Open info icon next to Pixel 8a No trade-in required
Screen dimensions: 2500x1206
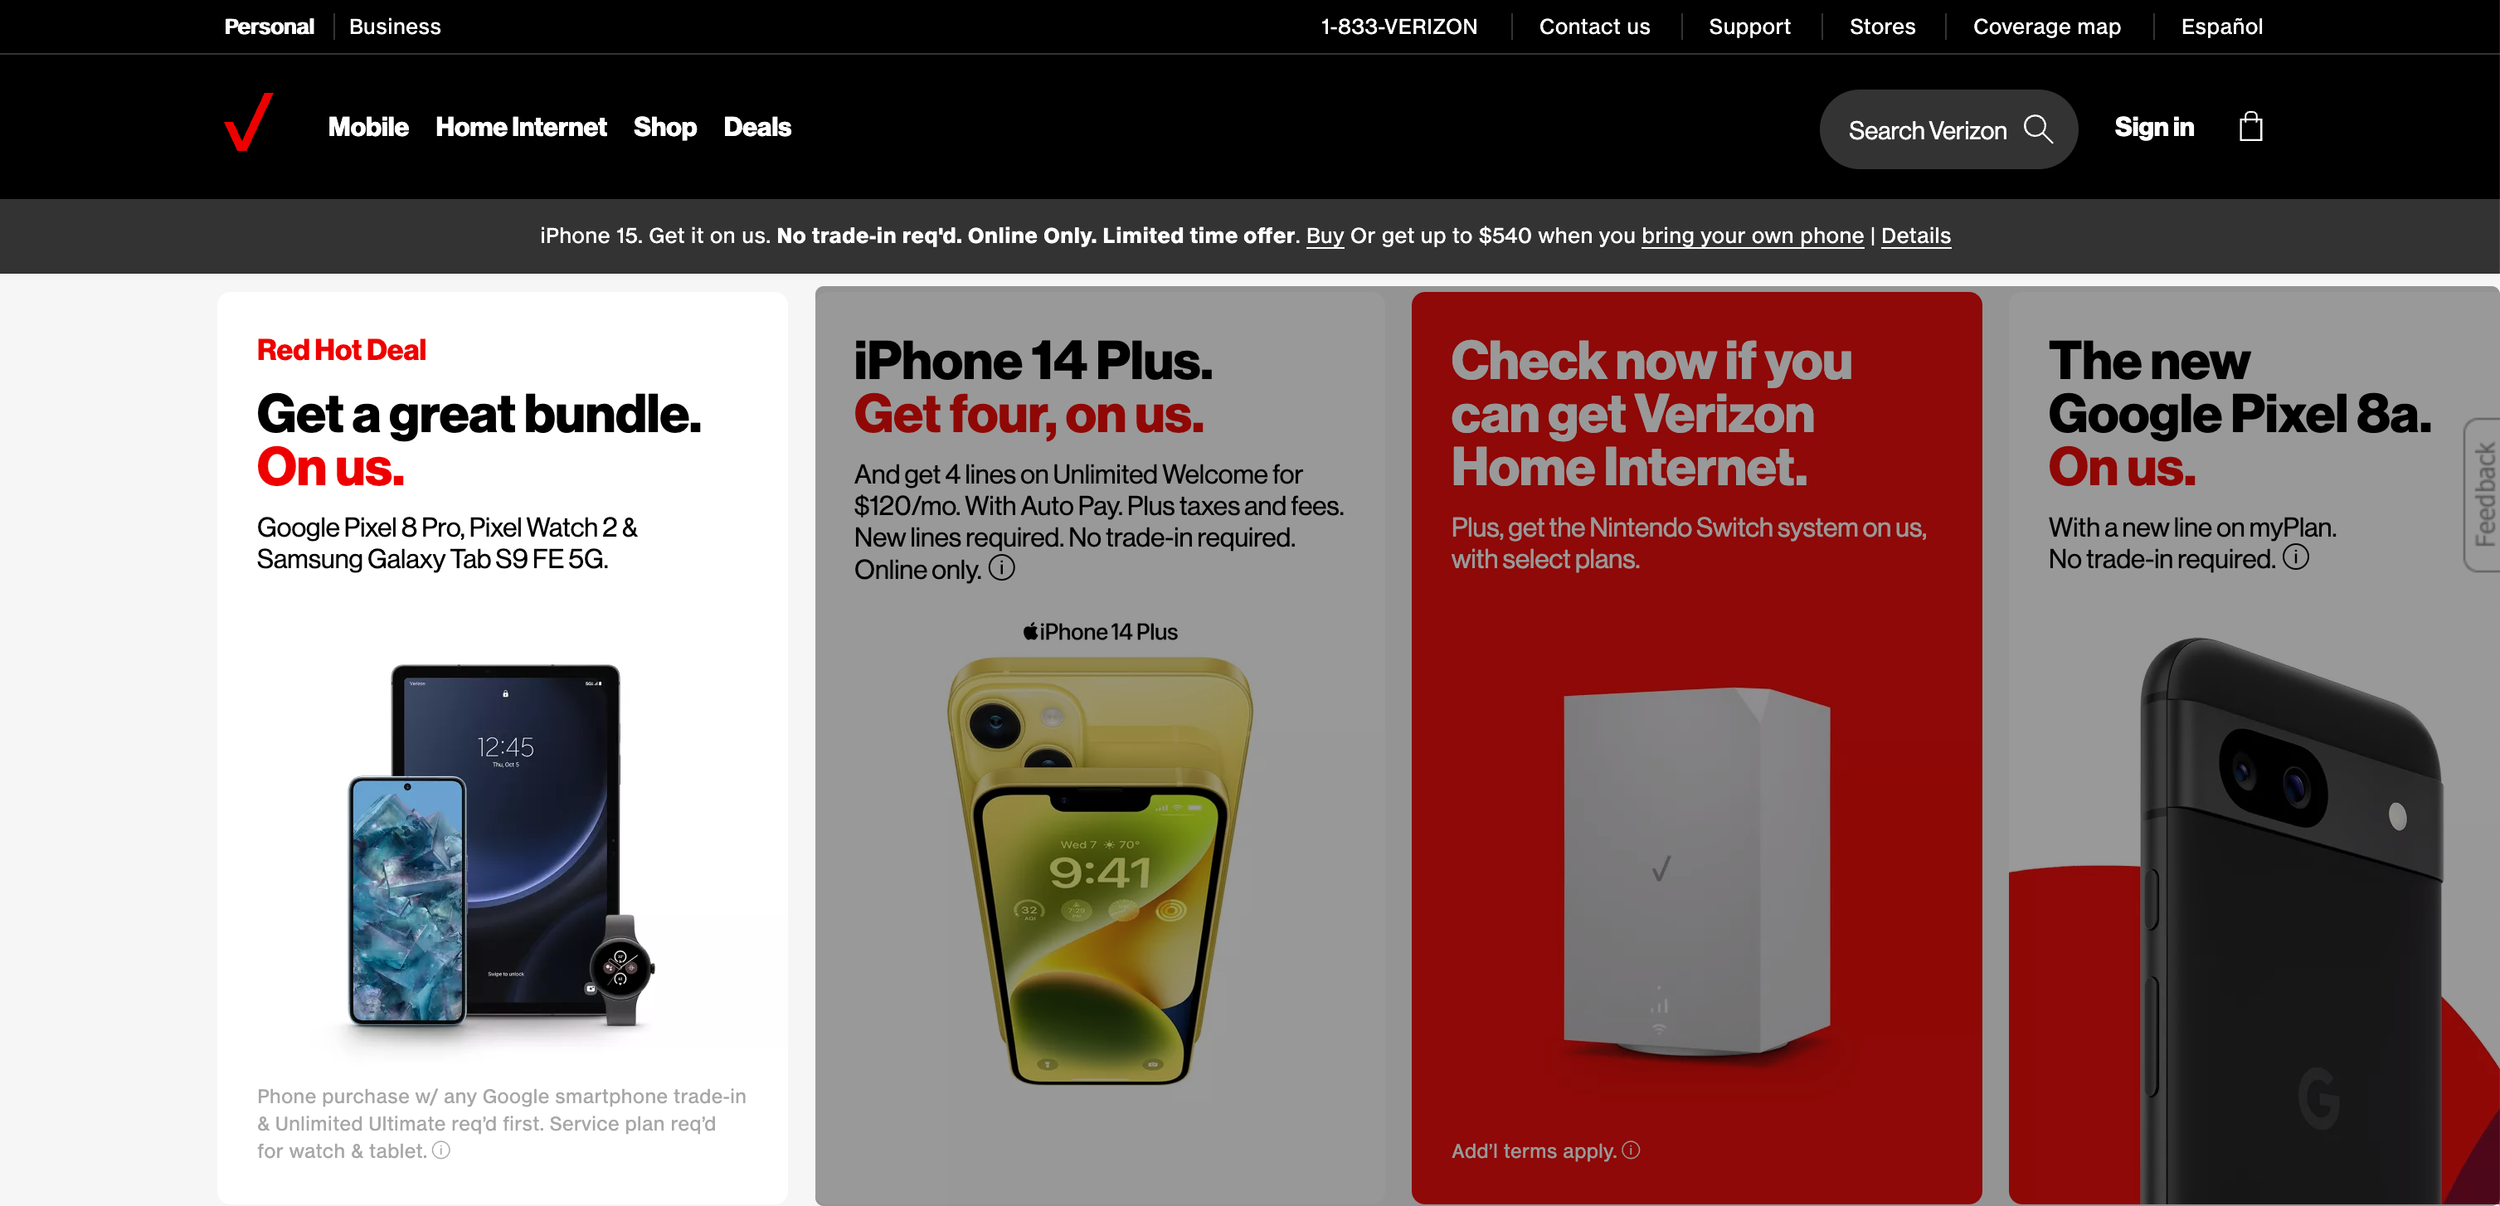(2296, 557)
